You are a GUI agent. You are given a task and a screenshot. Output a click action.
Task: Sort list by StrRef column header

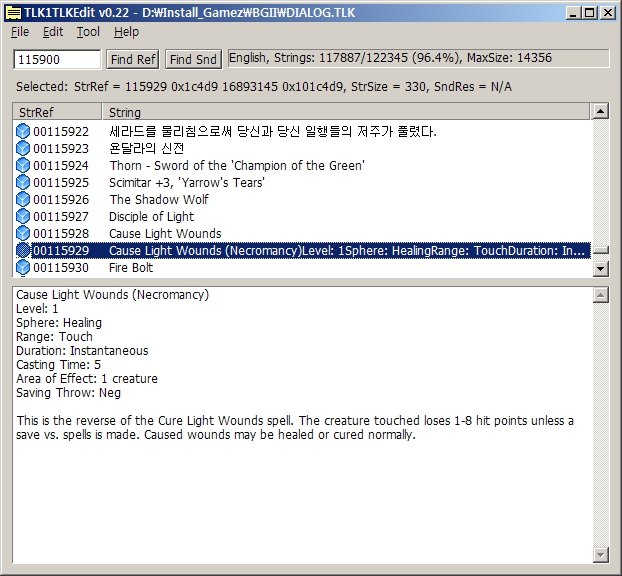pyautogui.click(x=57, y=112)
